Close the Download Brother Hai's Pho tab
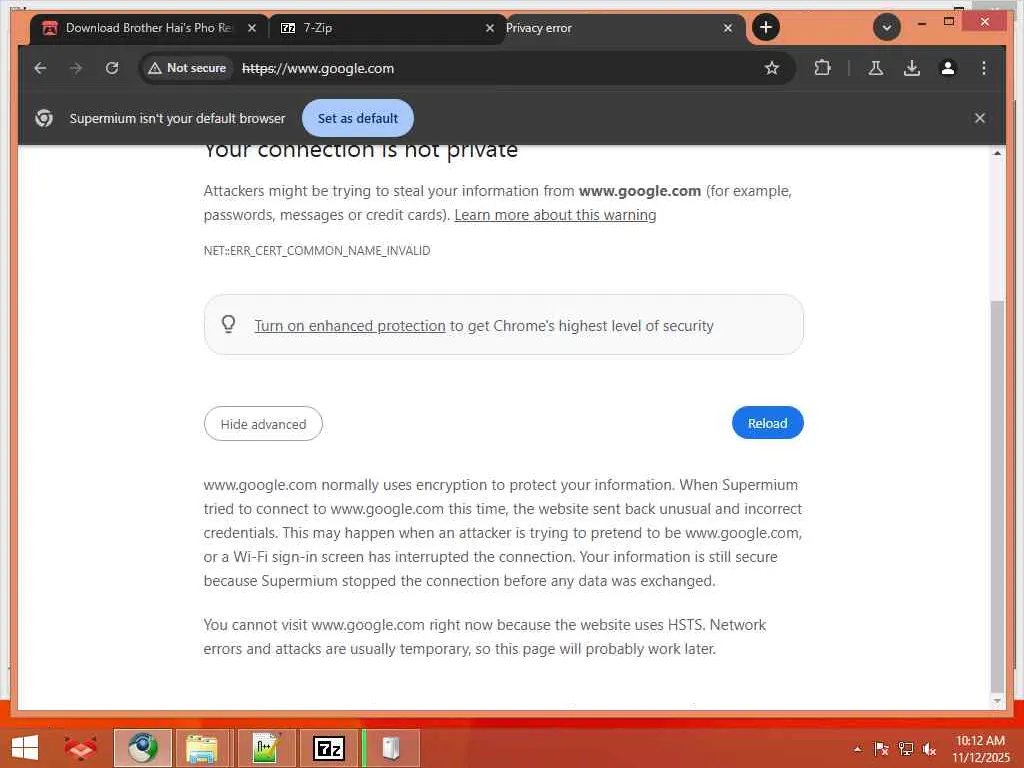Viewport: 1024px width, 768px height. (251, 28)
